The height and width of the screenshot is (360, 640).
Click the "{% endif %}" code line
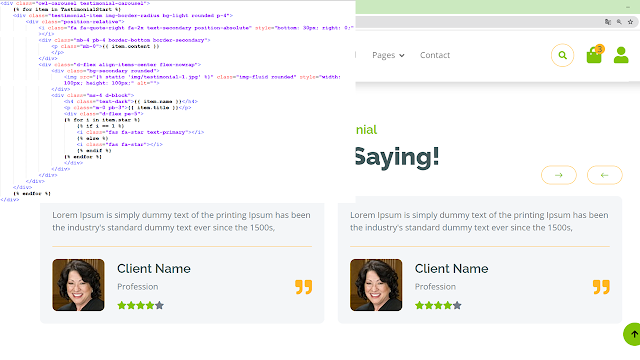click(x=94, y=151)
